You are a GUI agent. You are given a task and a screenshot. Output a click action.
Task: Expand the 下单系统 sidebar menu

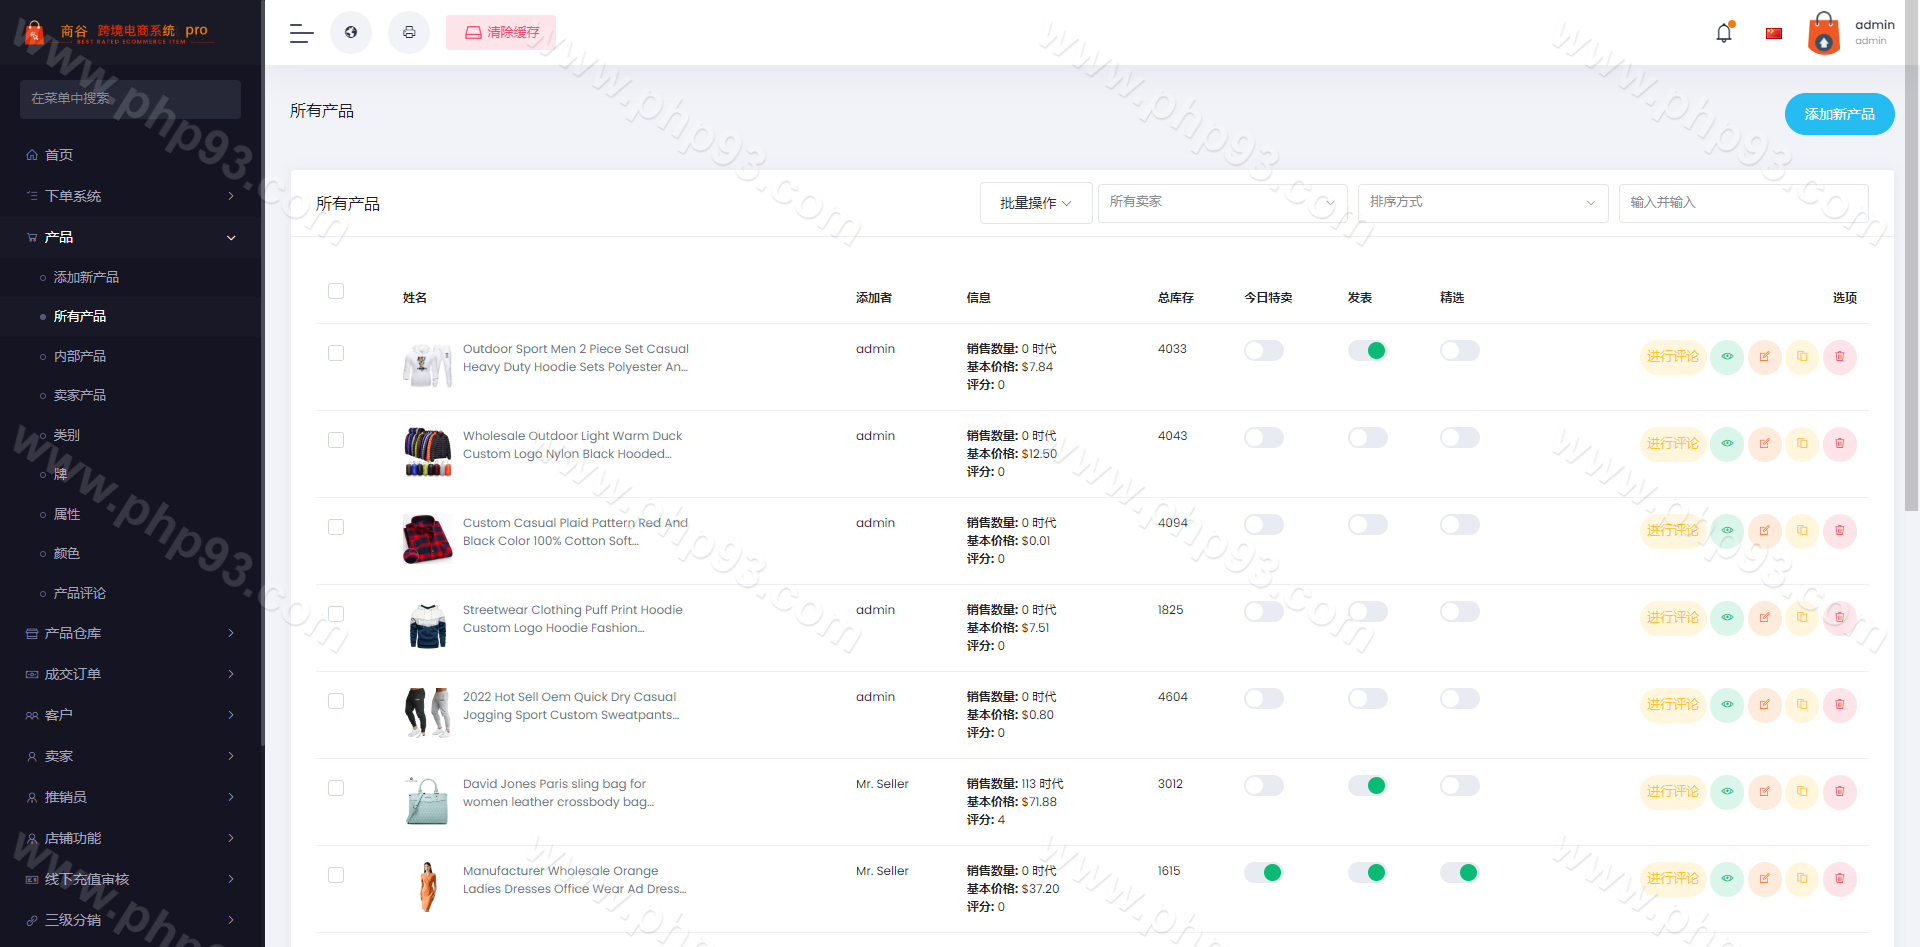(x=130, y=196)
